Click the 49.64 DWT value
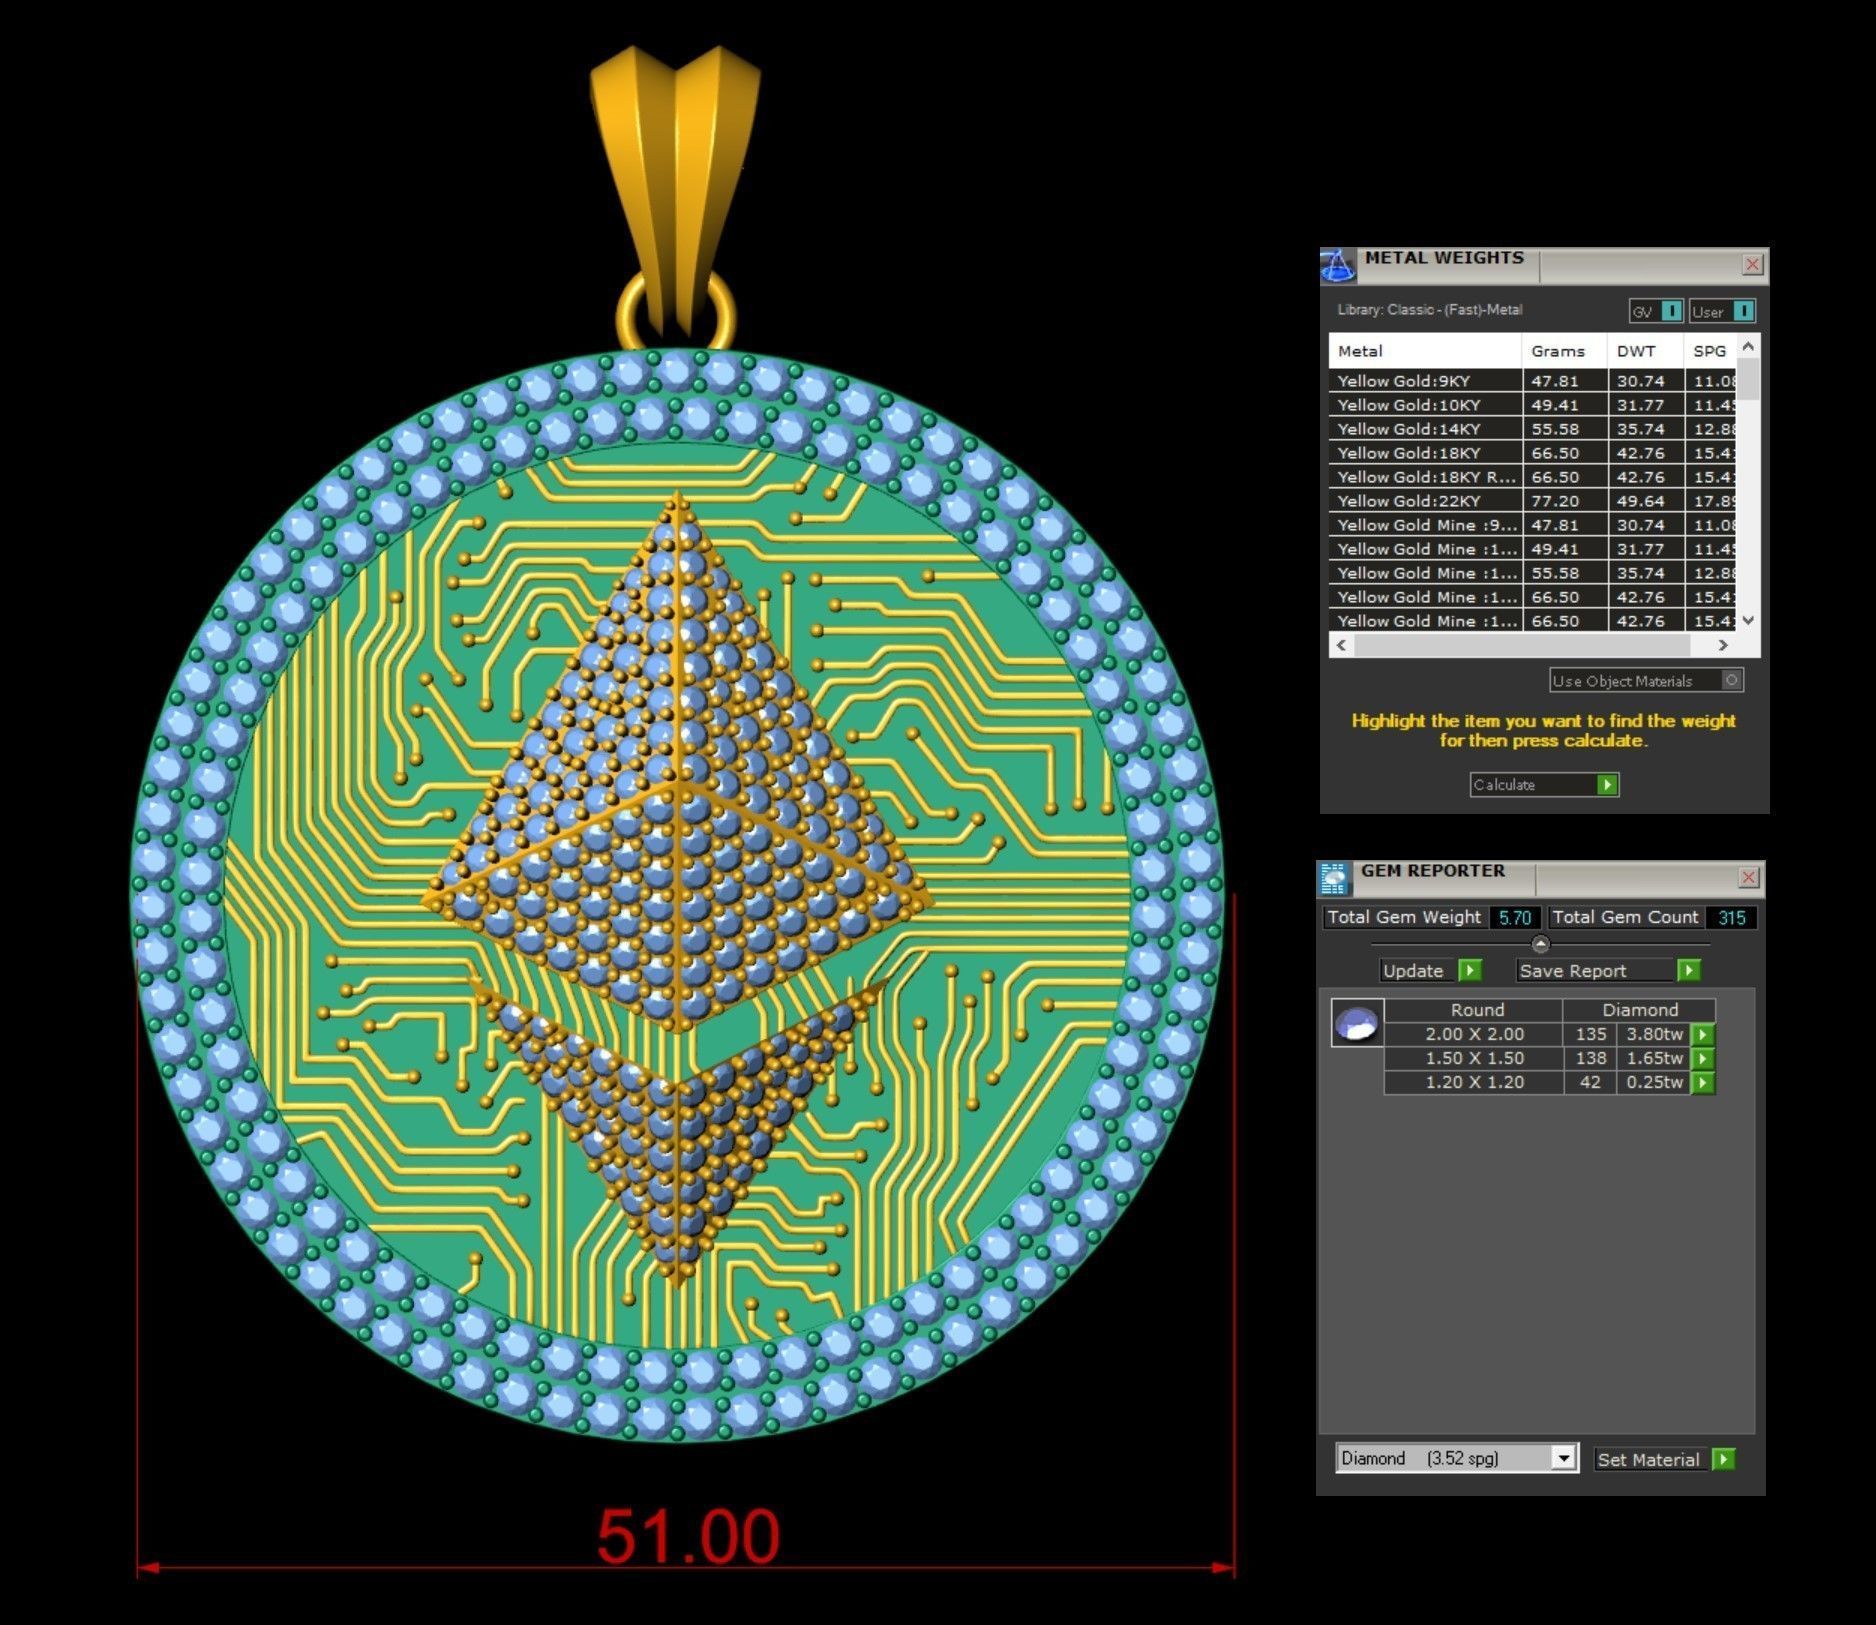Image resolution: width=1876 pixels, height=1625 pixels. click(1641, 501)
